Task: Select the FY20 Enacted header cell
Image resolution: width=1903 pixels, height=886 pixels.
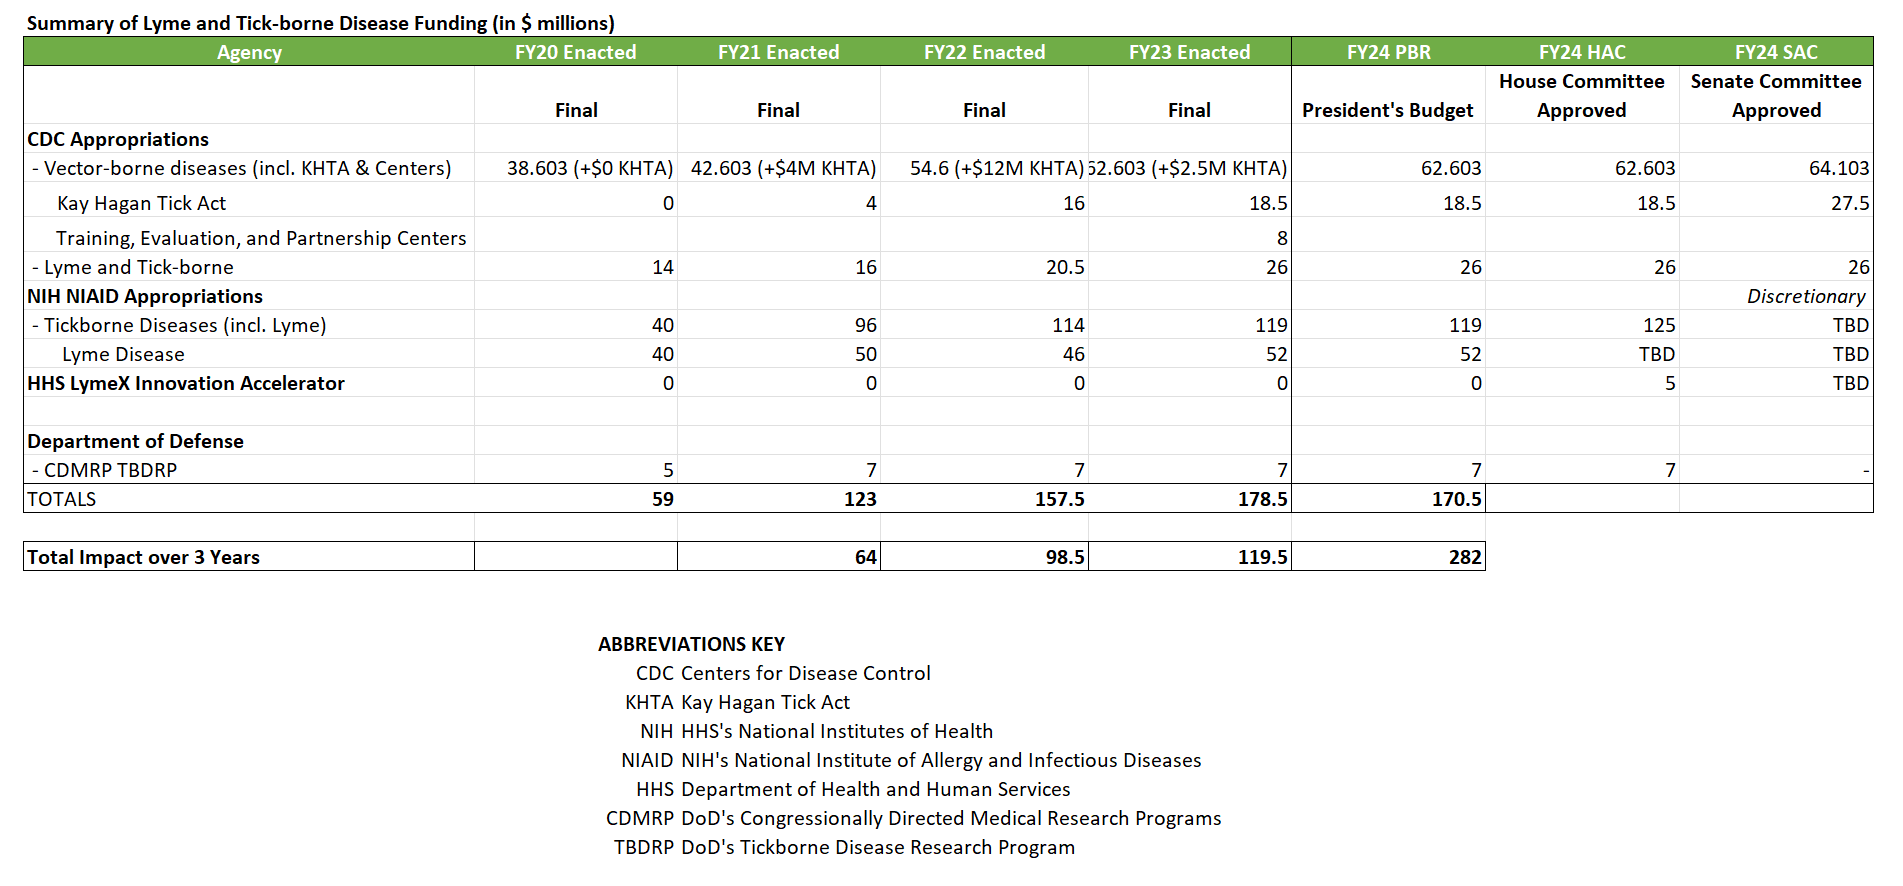Action: point(575,52)
